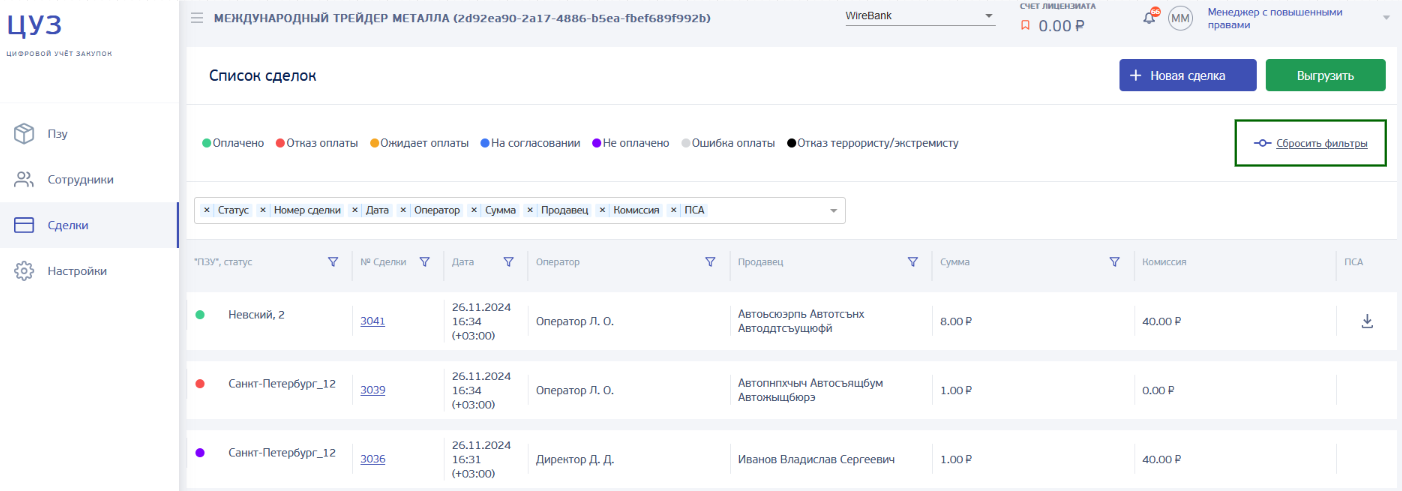Click the Пзу box icon in the sidebar
This screenshot has width=1402, height=491.
[x=25, y=133]
